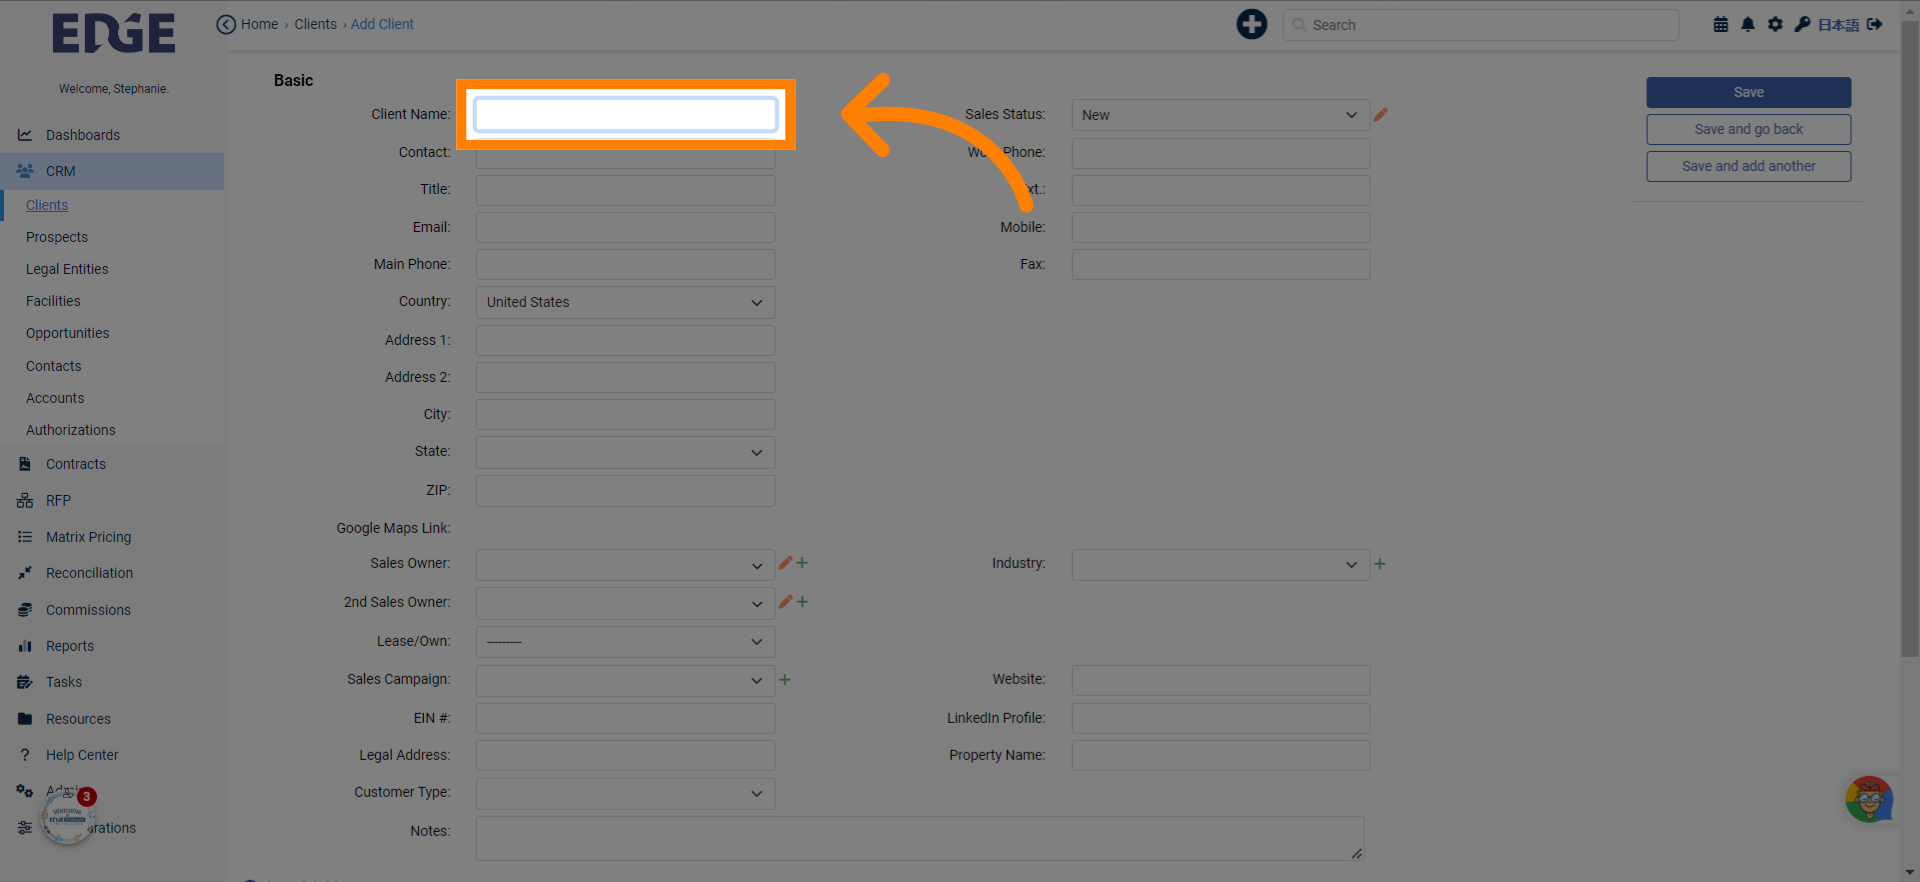Open the chat assistant avatar

point(1868,800)
